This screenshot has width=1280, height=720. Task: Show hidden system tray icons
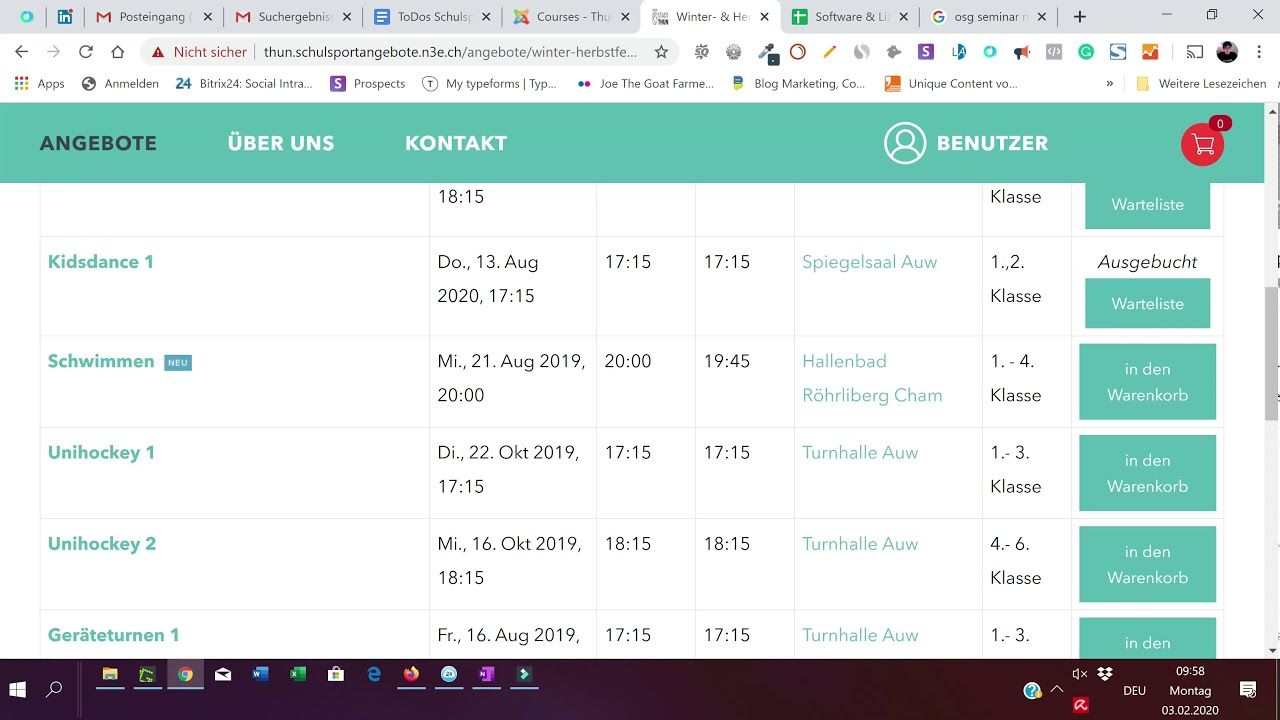click(1057, 690)
